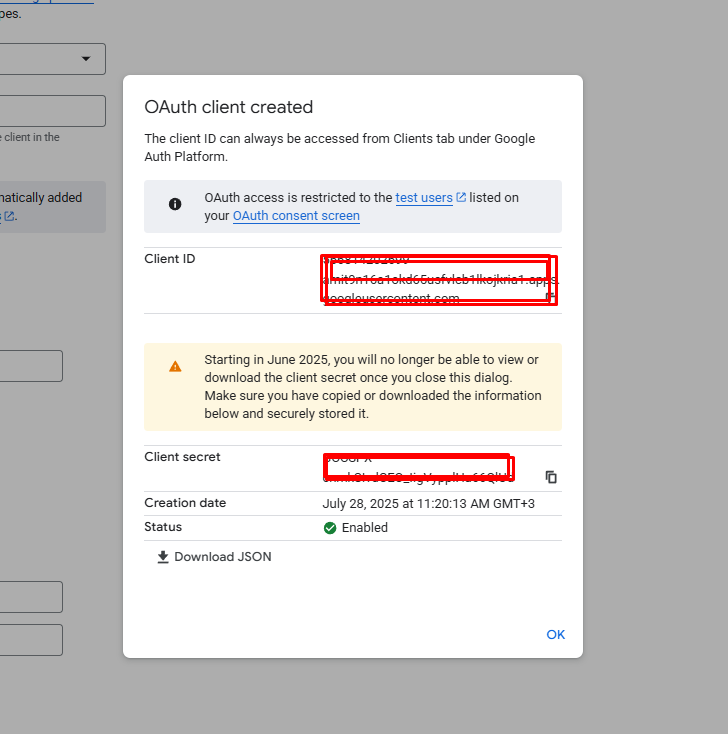Screen dimensions: 728x734
Task: Copy the client secret using the copy icon
Action: coord(551,477)
